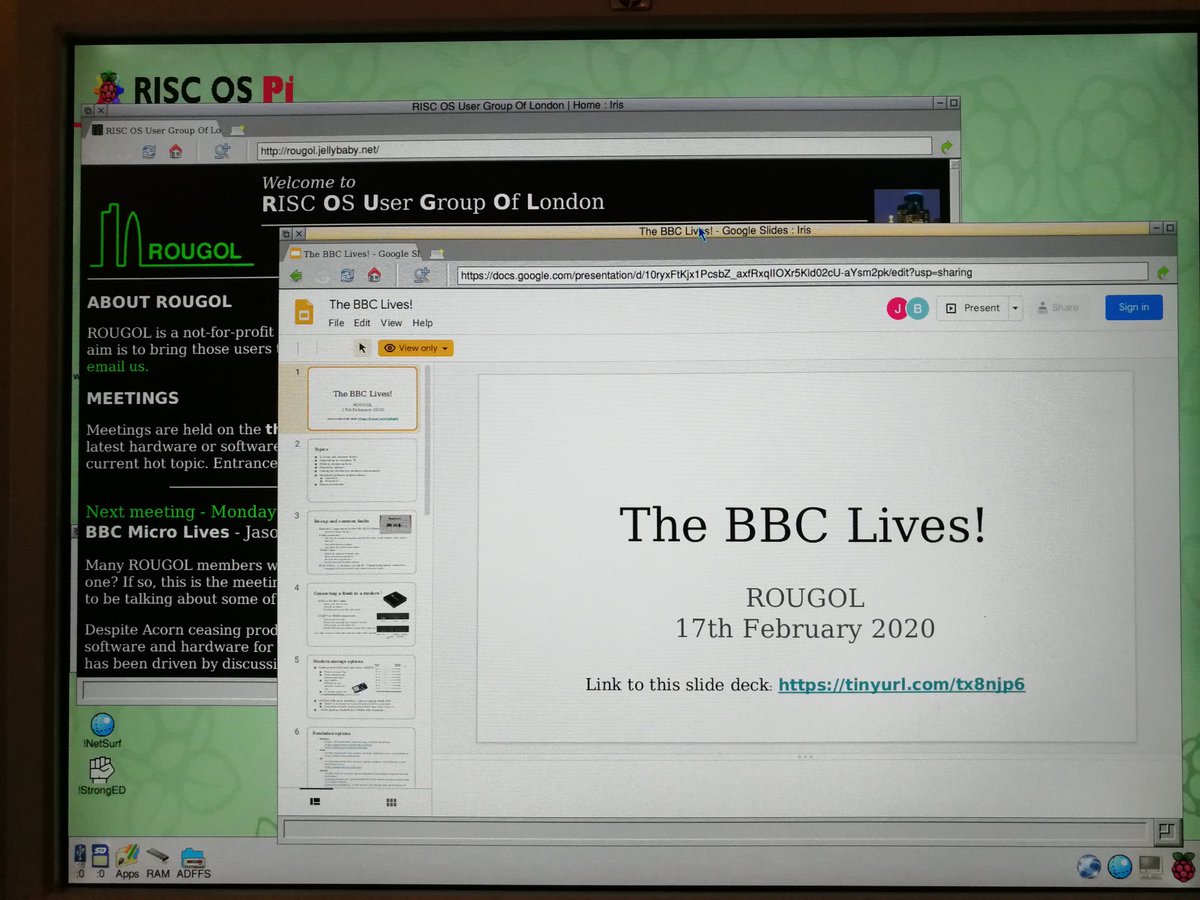Go to home page in Google Slides Iris window
Viewport: 1200px width, 900px height.
[x=374, y=275]
